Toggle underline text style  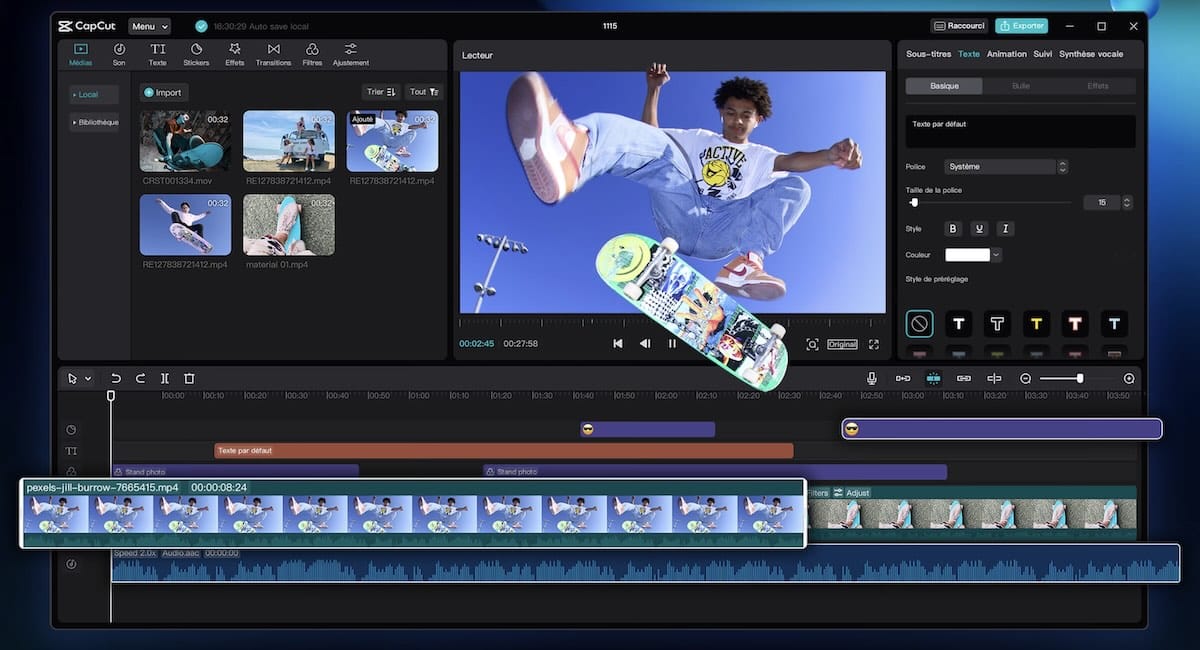(979, 229)
